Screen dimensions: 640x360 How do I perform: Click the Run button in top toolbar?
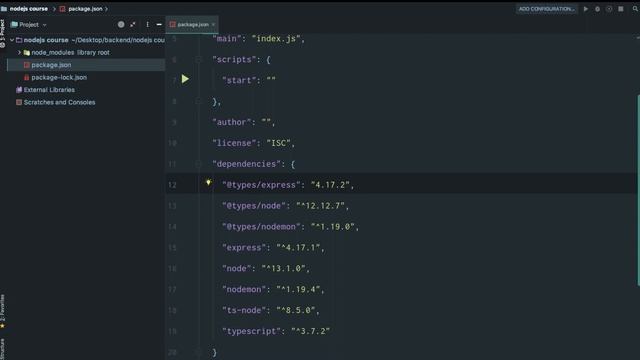point(586,9)
